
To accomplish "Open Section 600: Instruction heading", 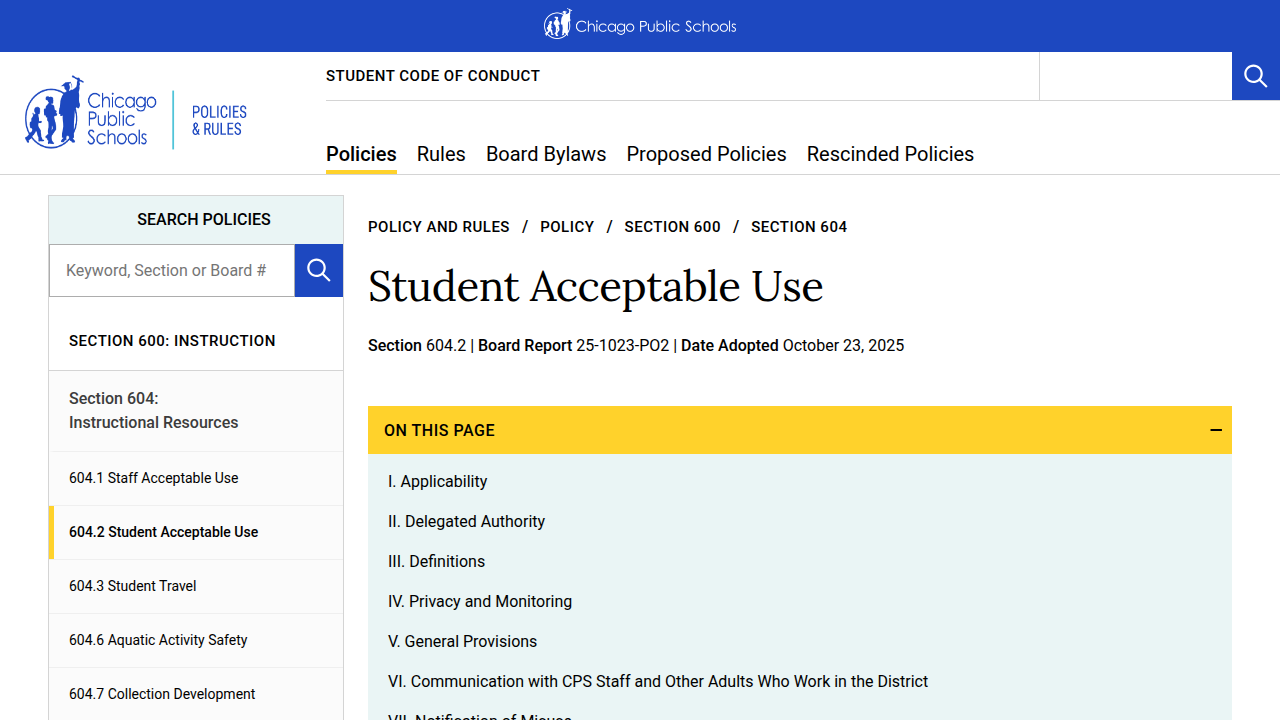I will (172, 341).
